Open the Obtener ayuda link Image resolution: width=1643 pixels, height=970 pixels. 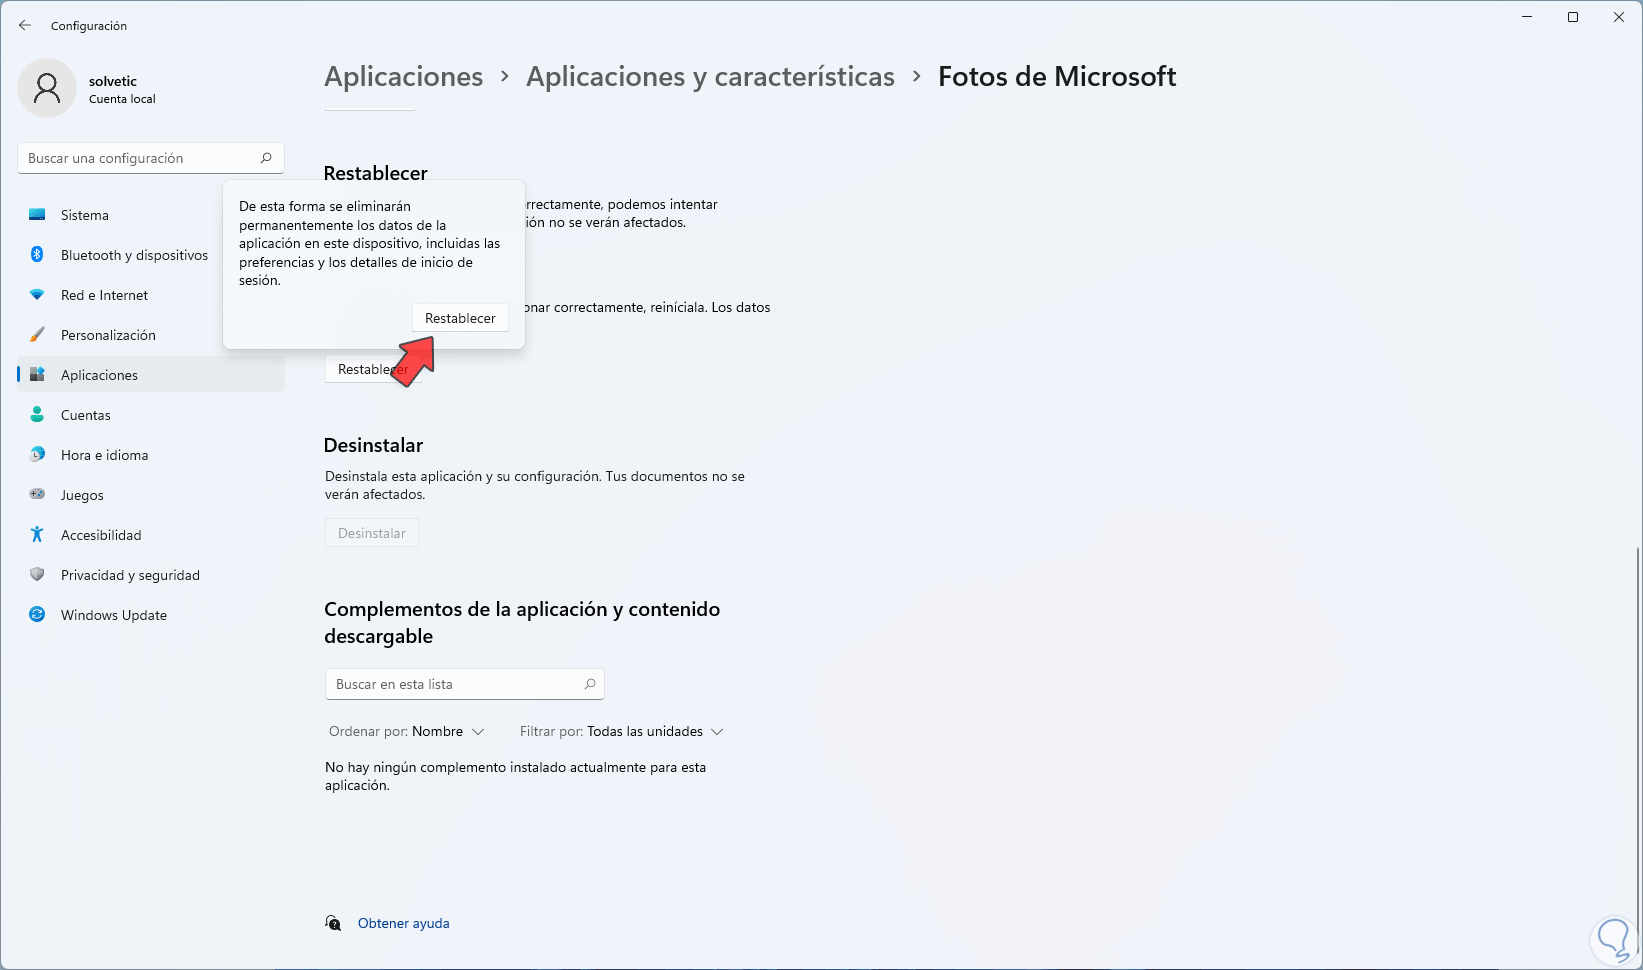(404, 923)
